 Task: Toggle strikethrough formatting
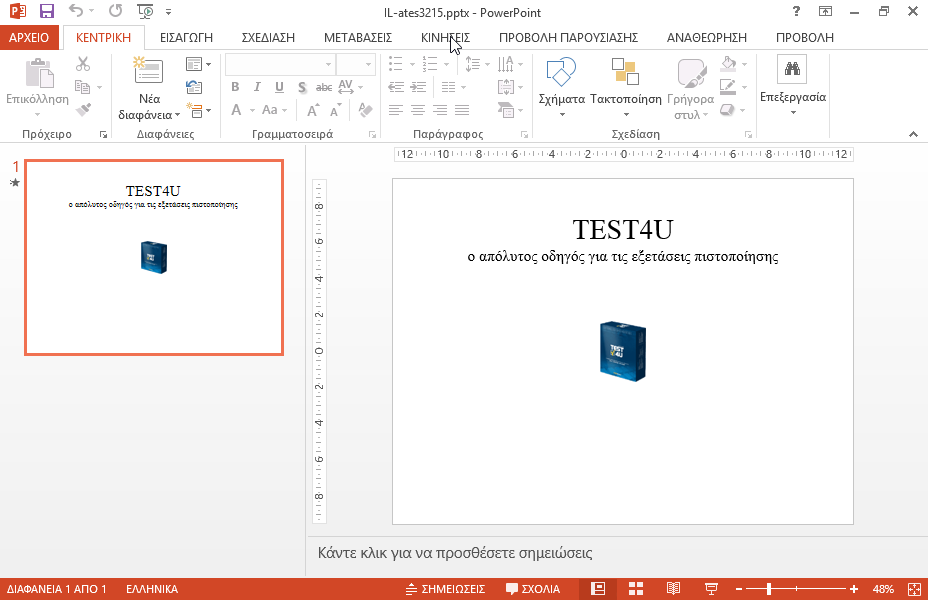click(324, 87)
